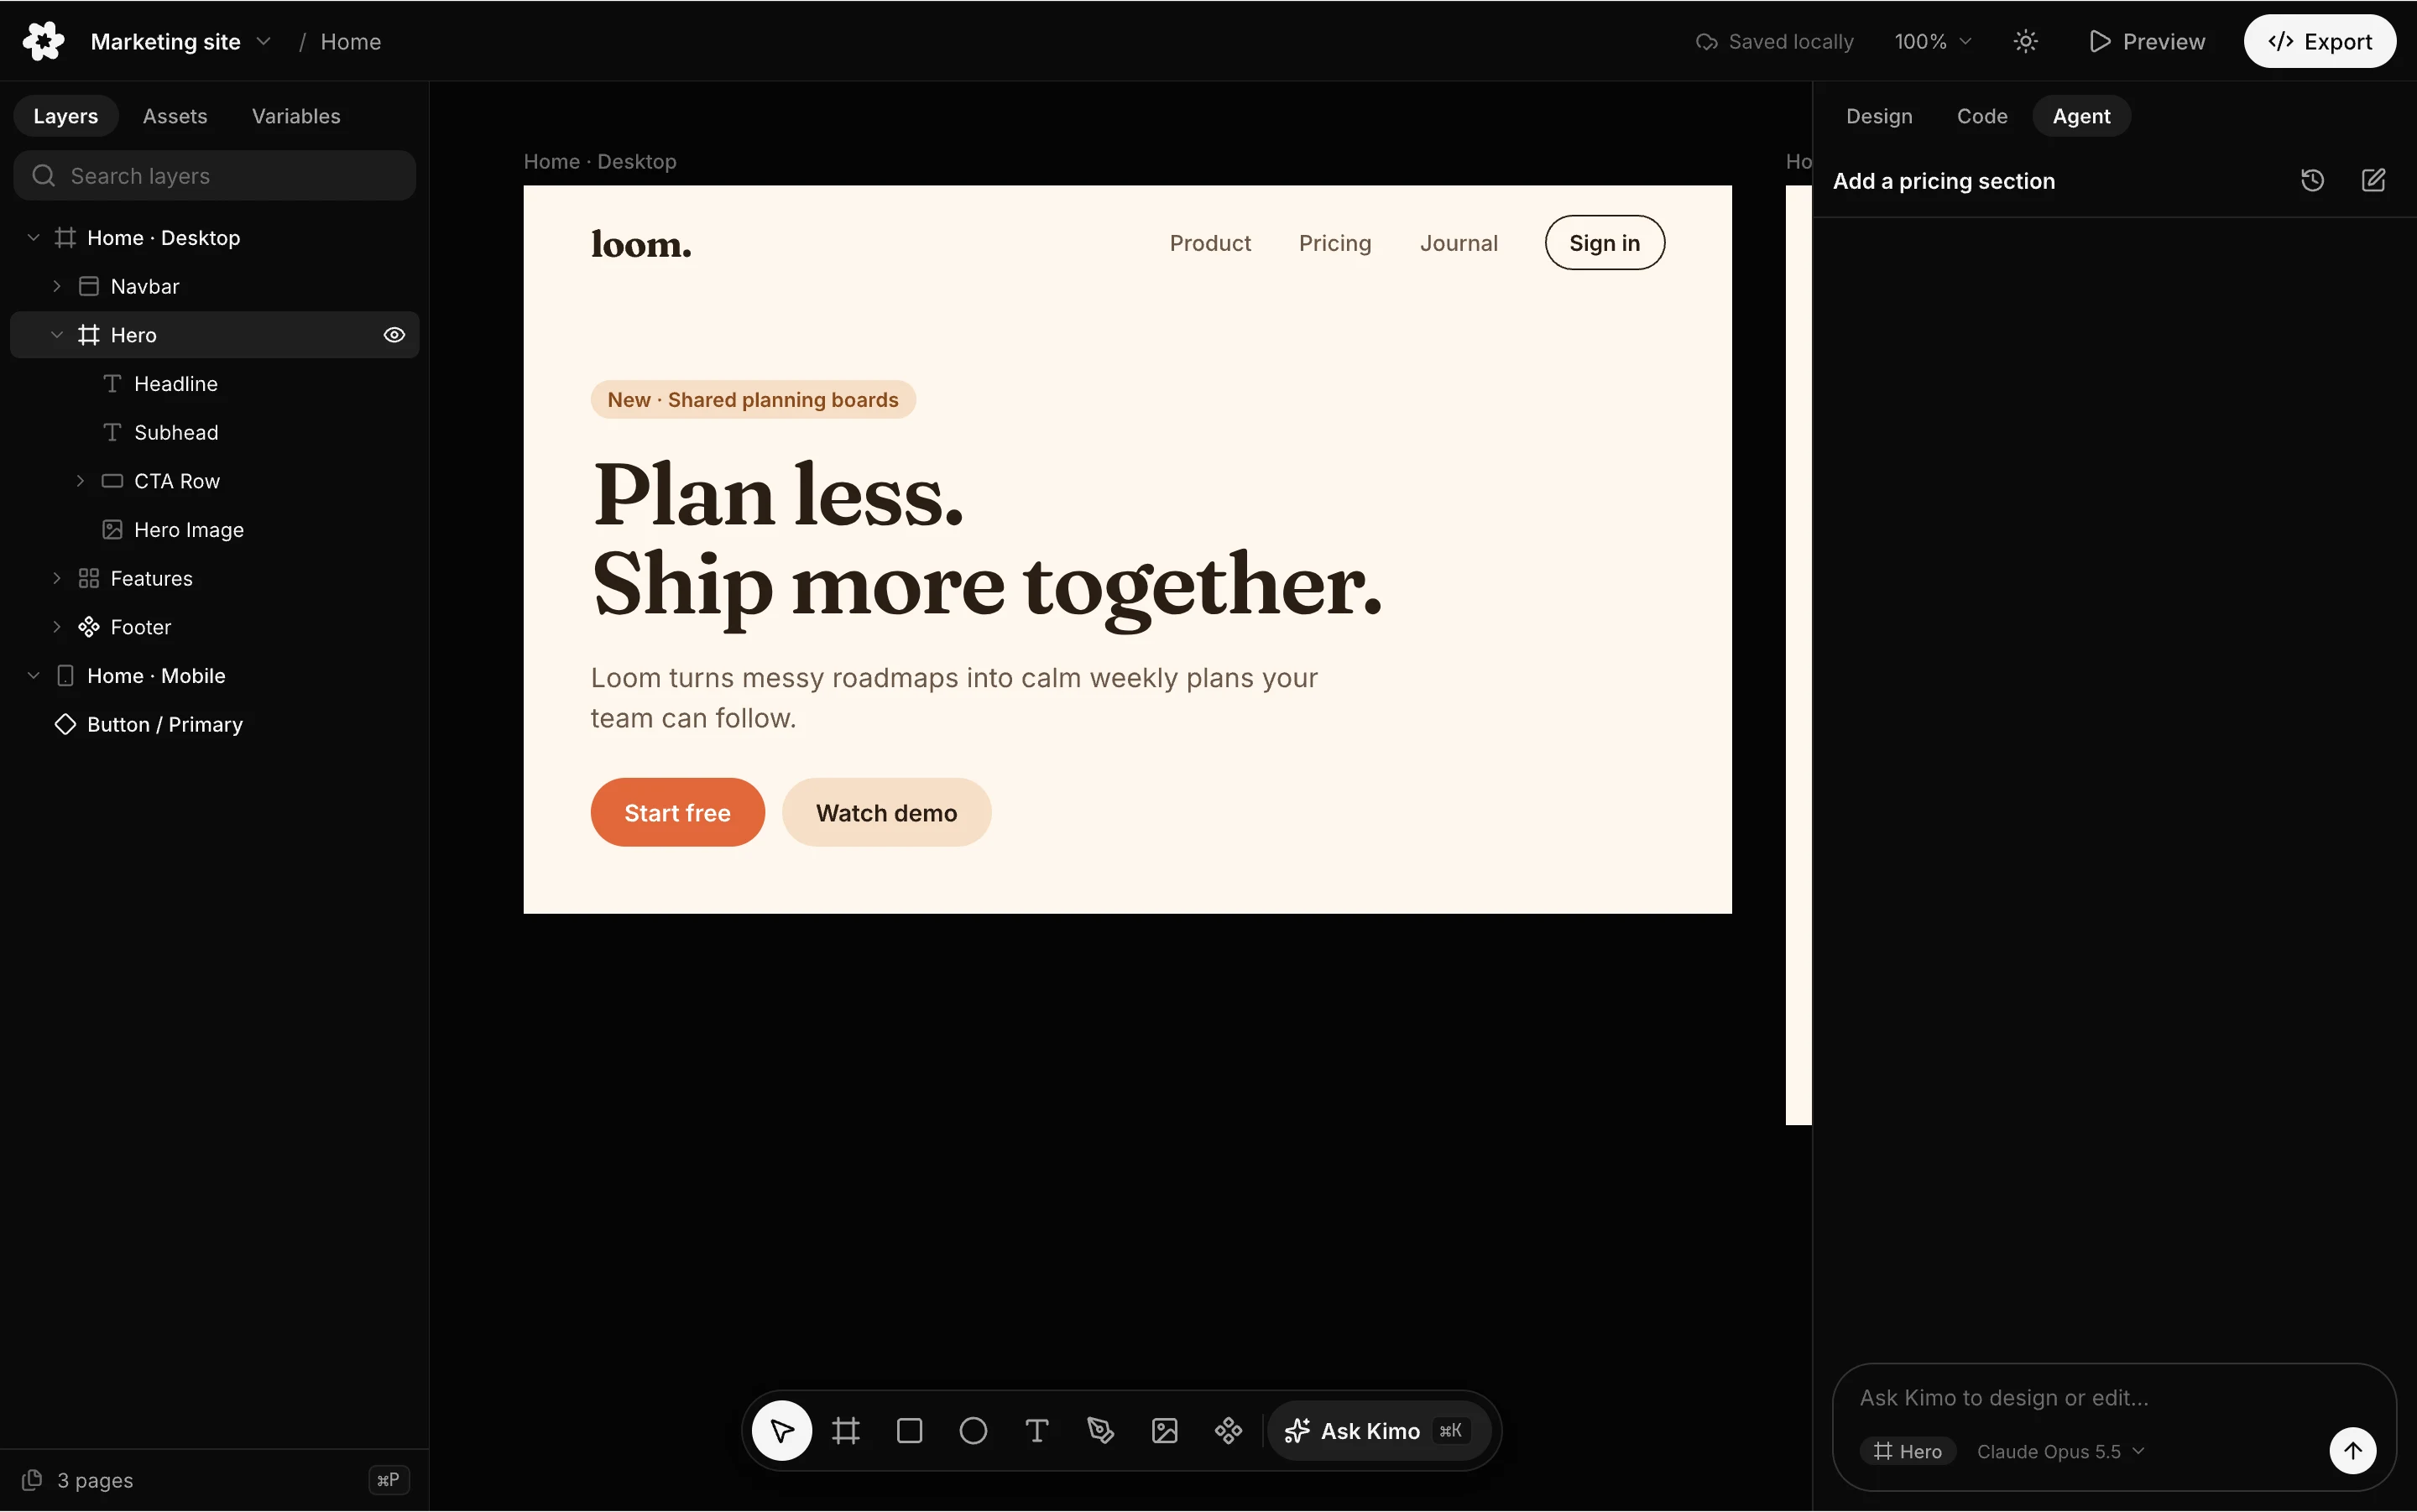Select the Hero Image layer

pyautogui.click(x=215, y=530)
